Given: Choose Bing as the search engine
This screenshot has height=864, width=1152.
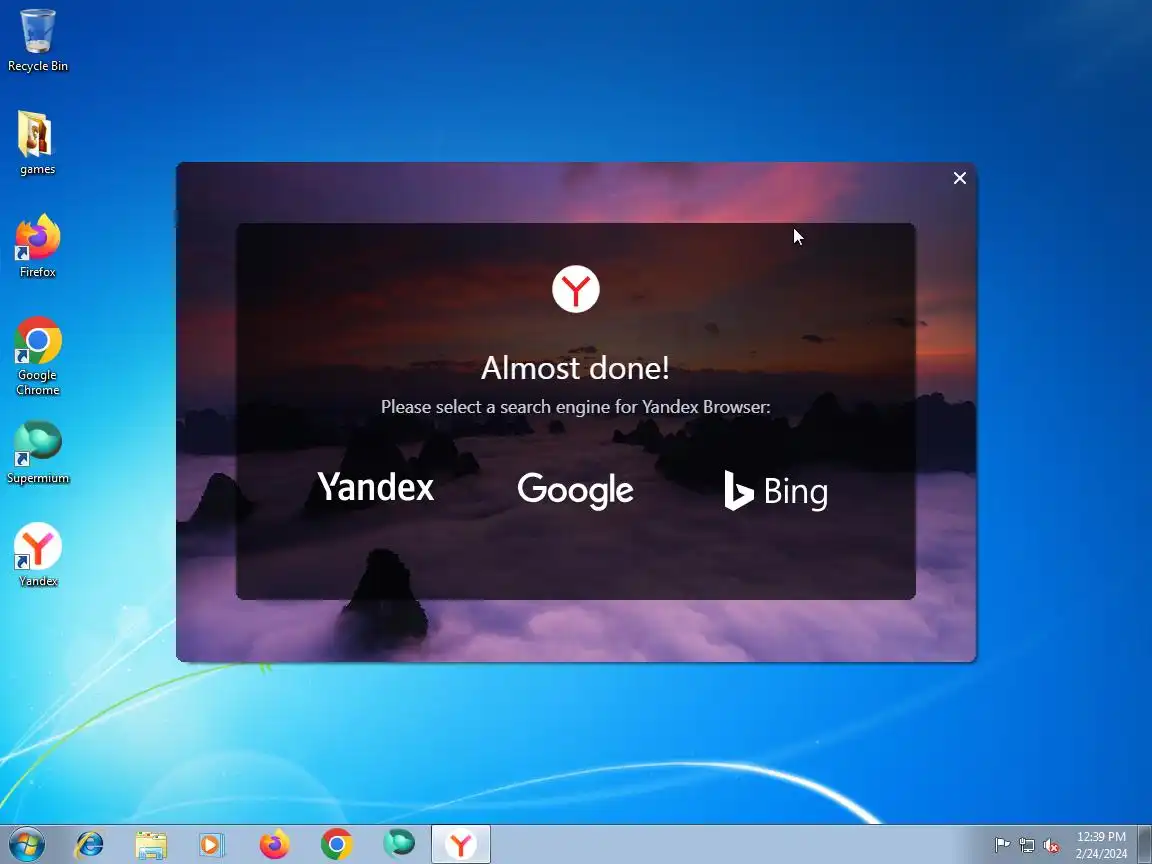Looking at the screenshot, I should tap(776, 491).
